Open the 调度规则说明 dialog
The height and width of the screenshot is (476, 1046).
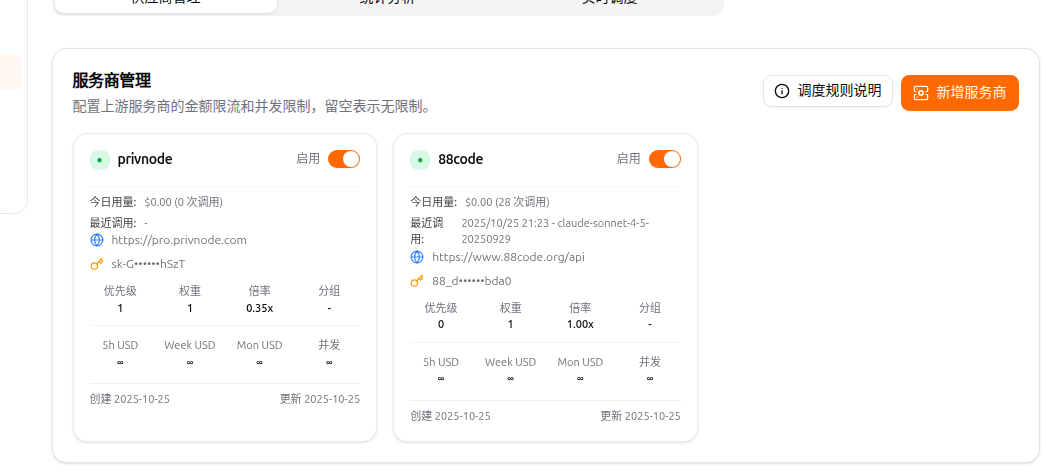[828, 91]
